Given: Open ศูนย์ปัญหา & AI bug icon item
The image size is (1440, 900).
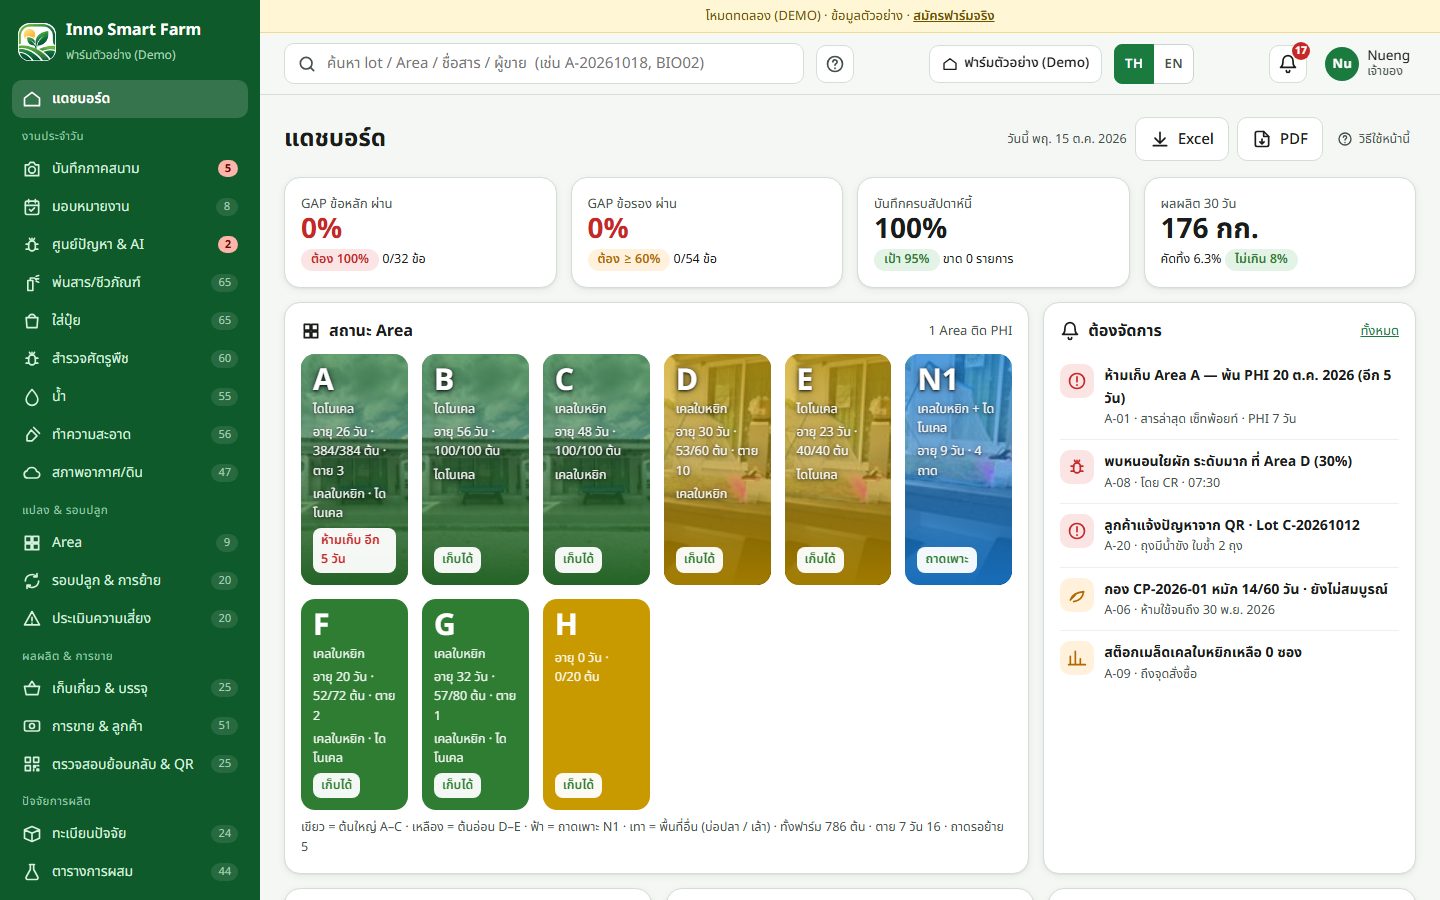Looking at the screenshot, I should point(130,244).
